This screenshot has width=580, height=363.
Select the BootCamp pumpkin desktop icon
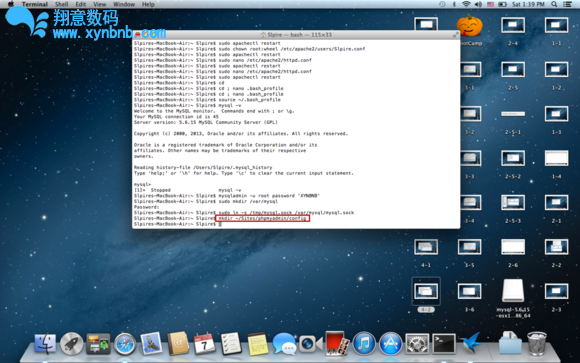tap(469, 26)
